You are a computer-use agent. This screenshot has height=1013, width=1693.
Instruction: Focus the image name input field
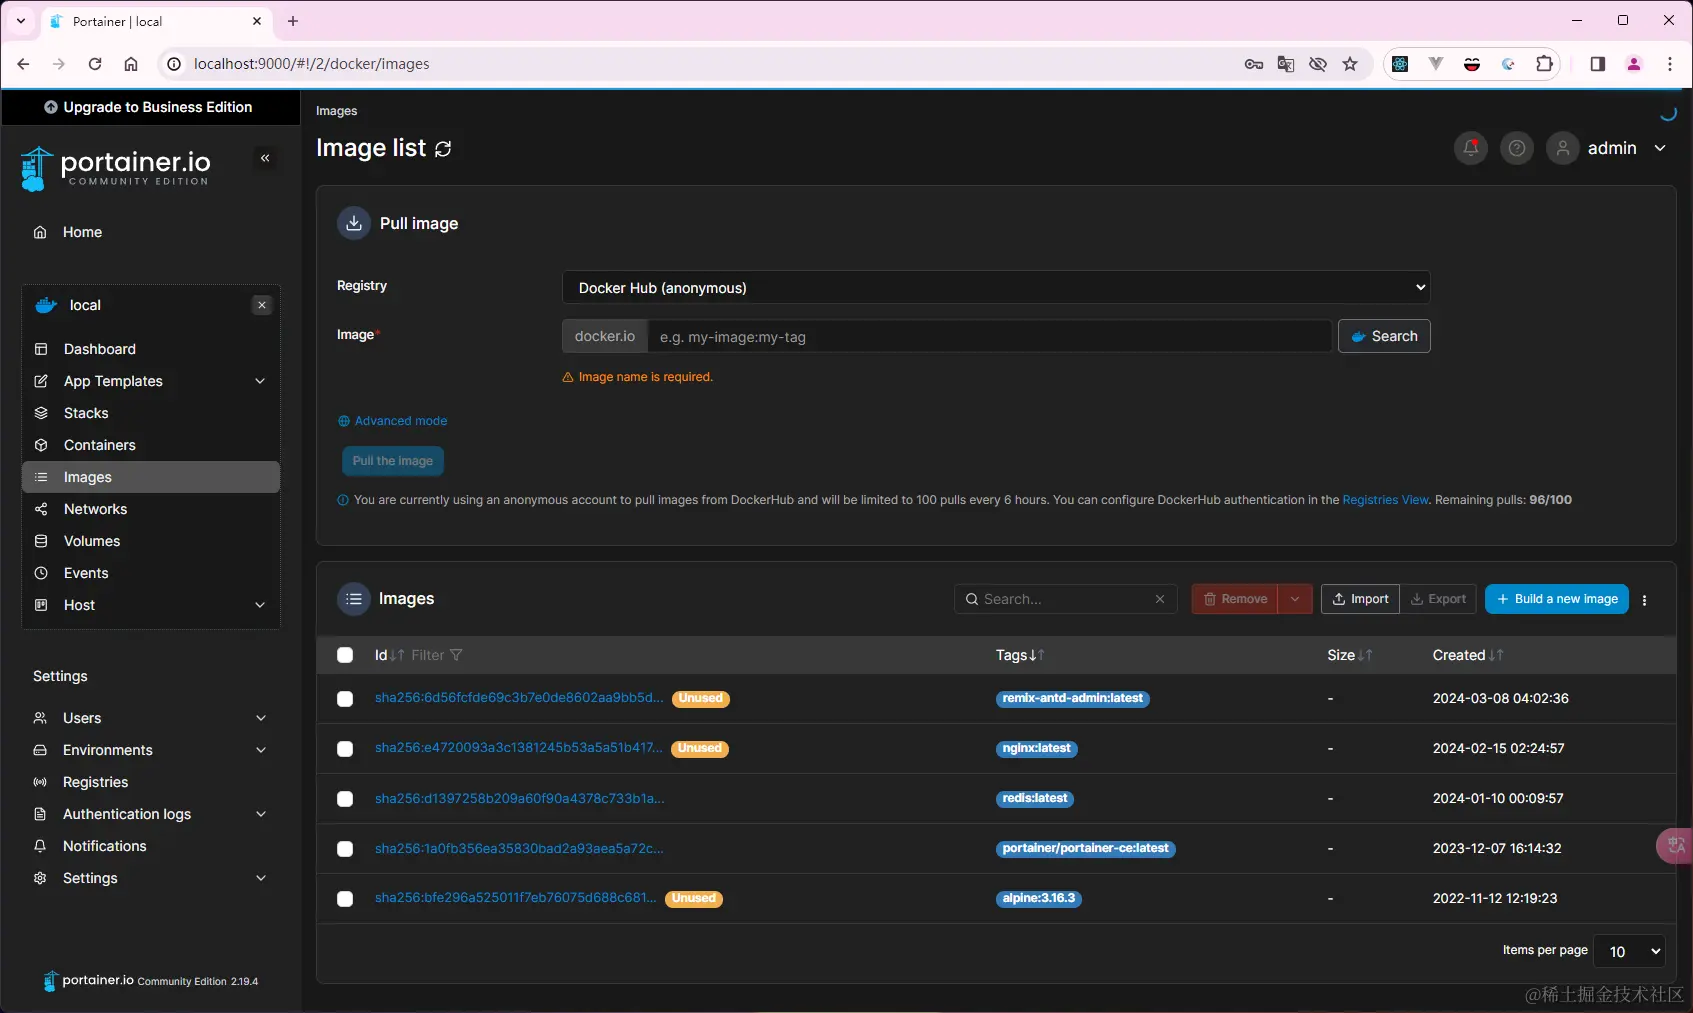(x=990, y=337)
